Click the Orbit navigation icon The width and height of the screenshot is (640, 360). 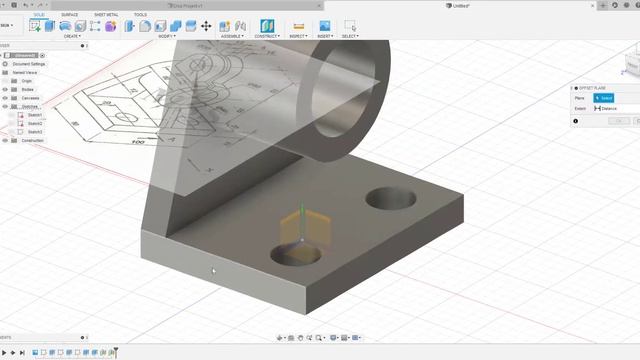(x=280, y=338)
